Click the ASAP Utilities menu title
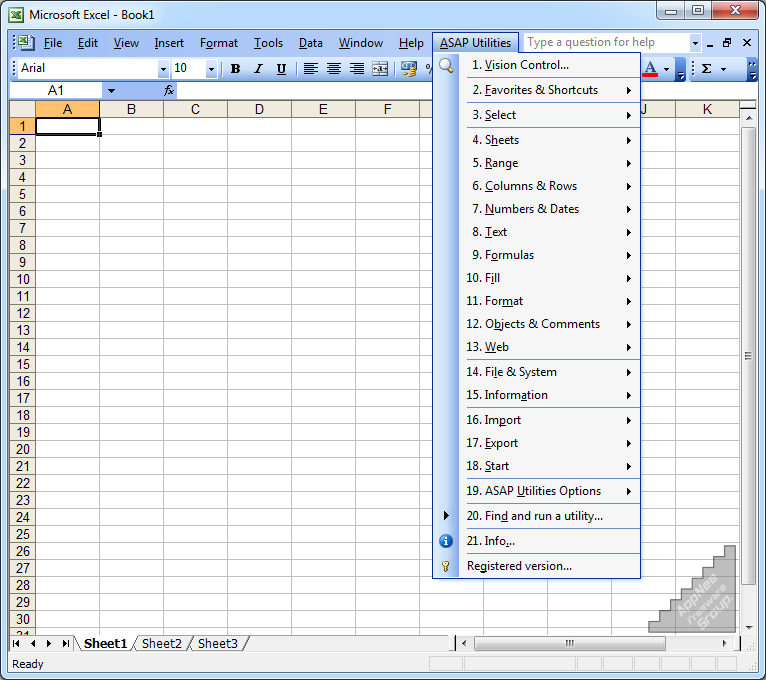Screen dimensions: 766x680 [x=475, y=43]
